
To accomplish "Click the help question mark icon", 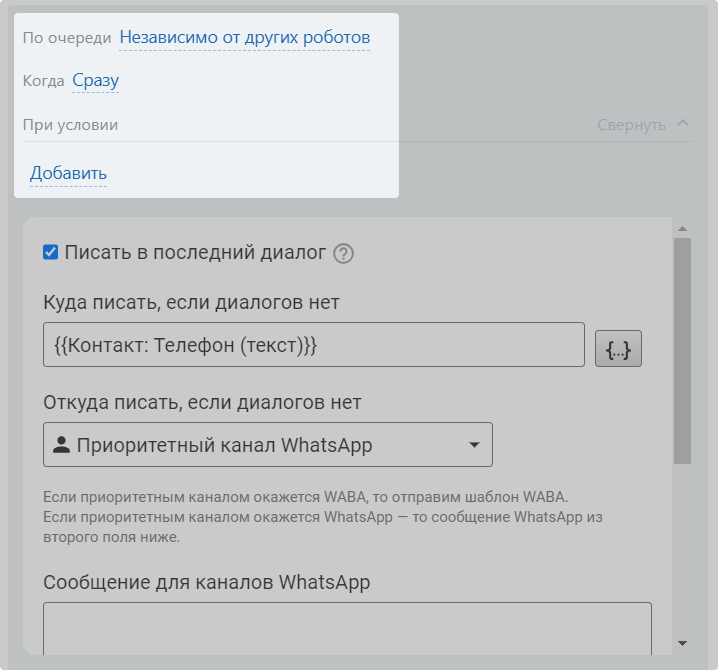I will 344,254.
